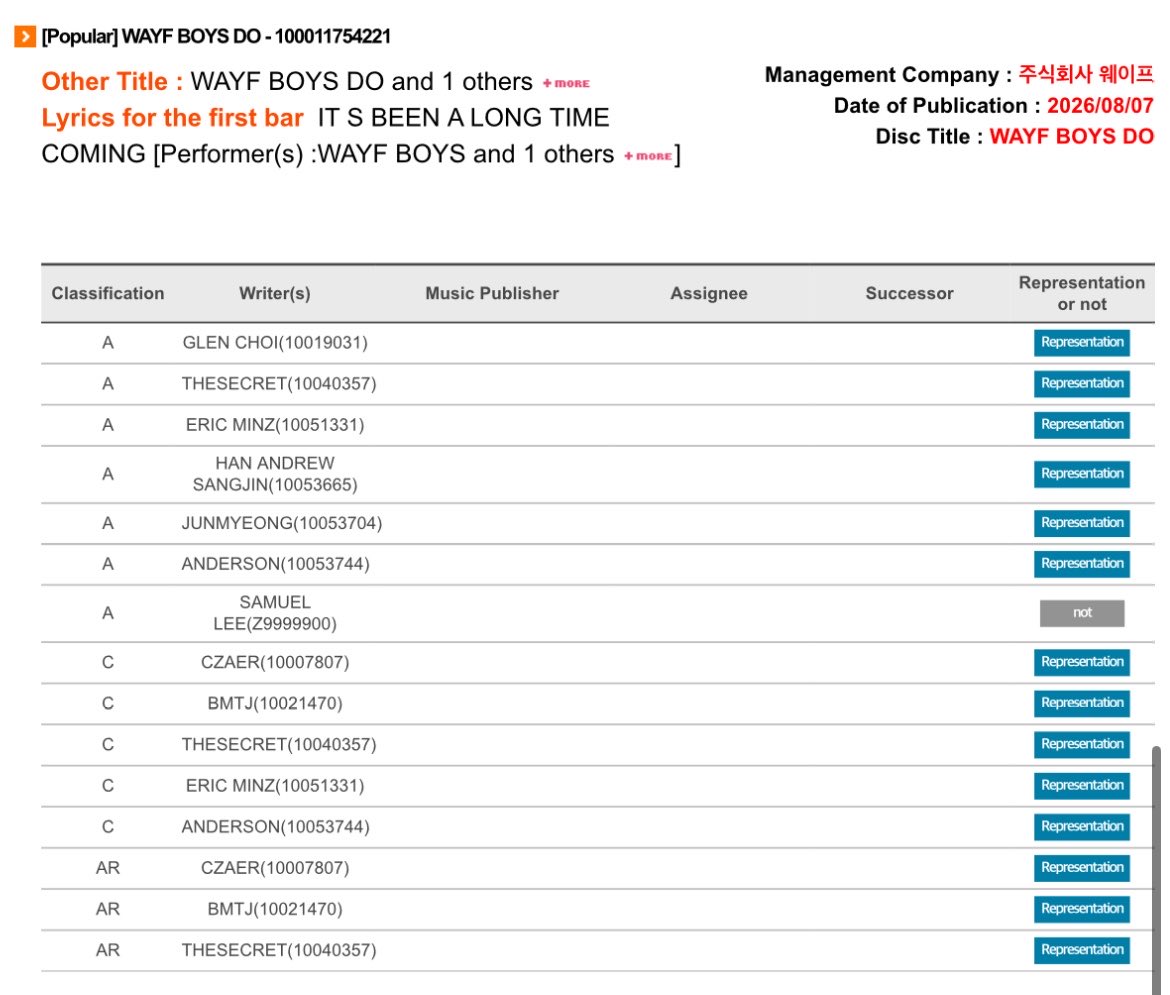Click Representation badge in C THESECRET row
The image size is (1170, 995).
click(x=1081, y=744)
